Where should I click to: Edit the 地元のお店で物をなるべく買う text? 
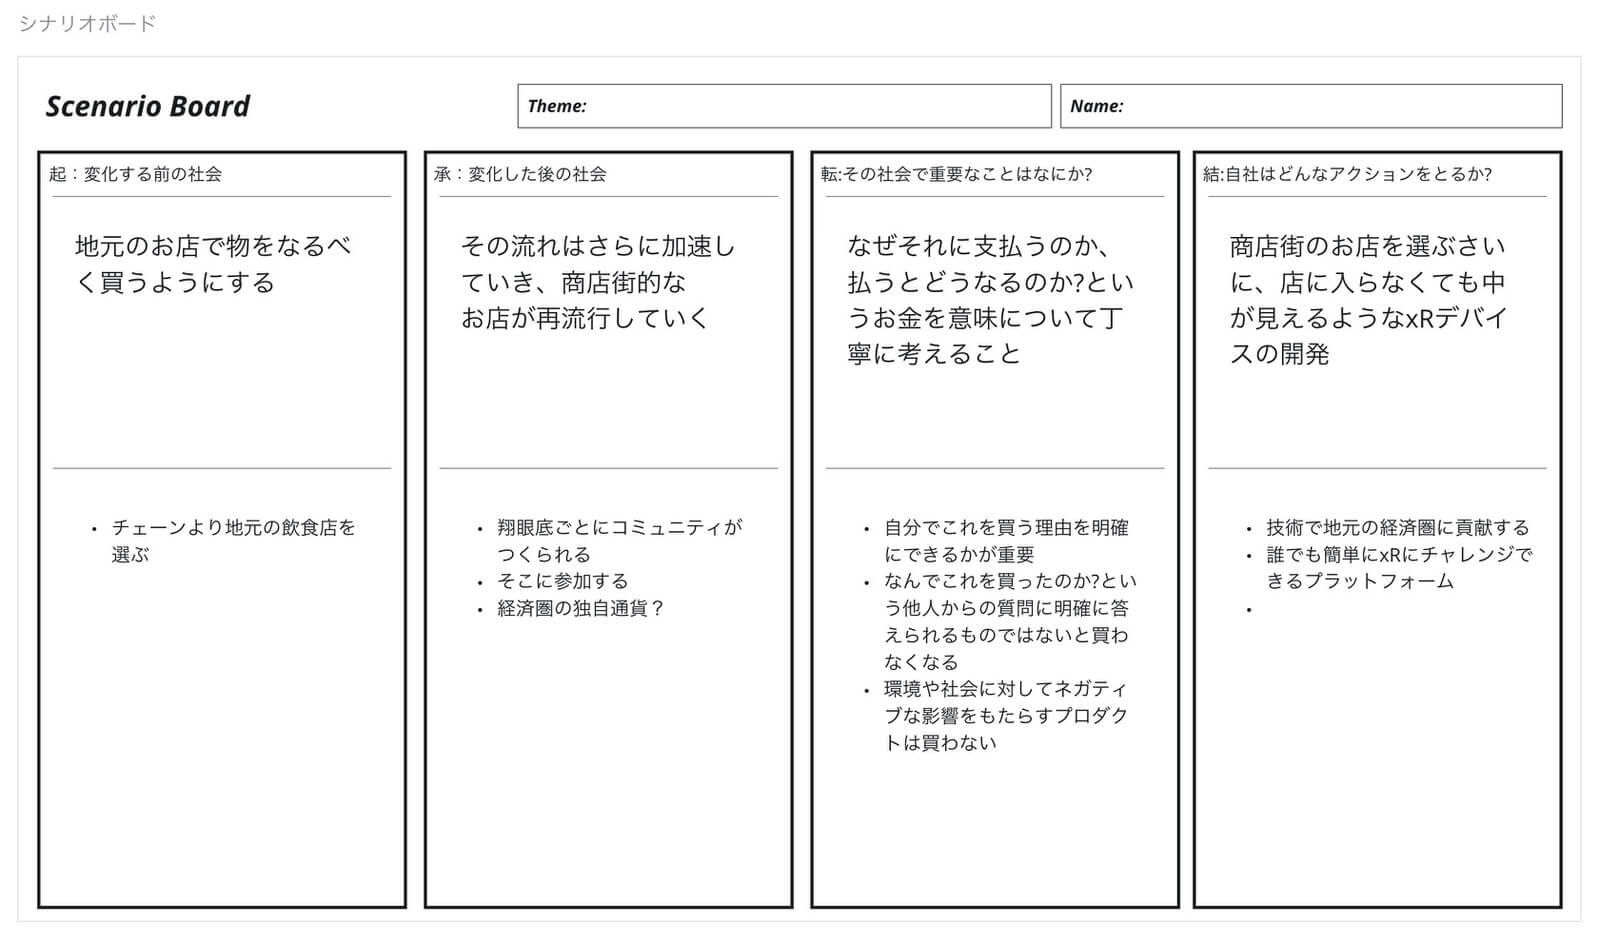[213, 264]
